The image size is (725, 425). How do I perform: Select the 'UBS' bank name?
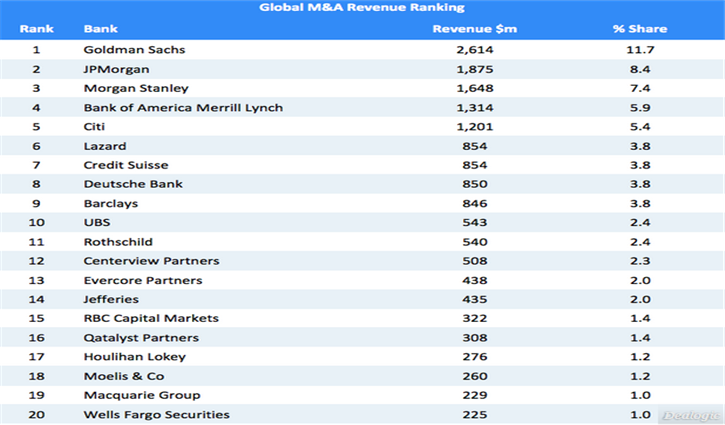(97, 222)
